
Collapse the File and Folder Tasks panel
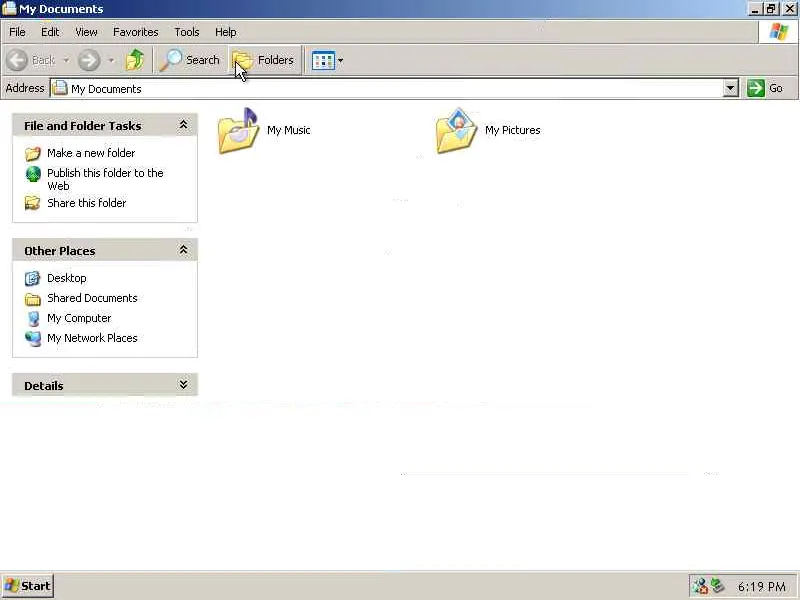click(x=183, y=125)
